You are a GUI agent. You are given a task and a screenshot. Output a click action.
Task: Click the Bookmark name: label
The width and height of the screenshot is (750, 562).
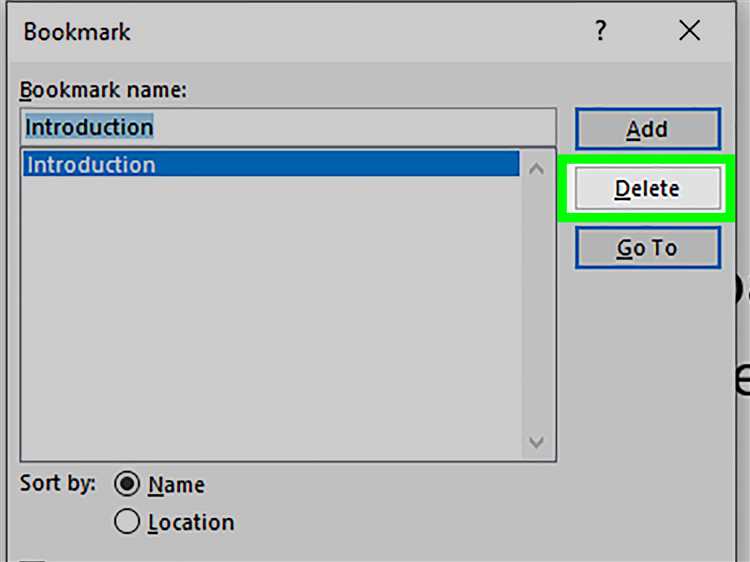point(103,90)
